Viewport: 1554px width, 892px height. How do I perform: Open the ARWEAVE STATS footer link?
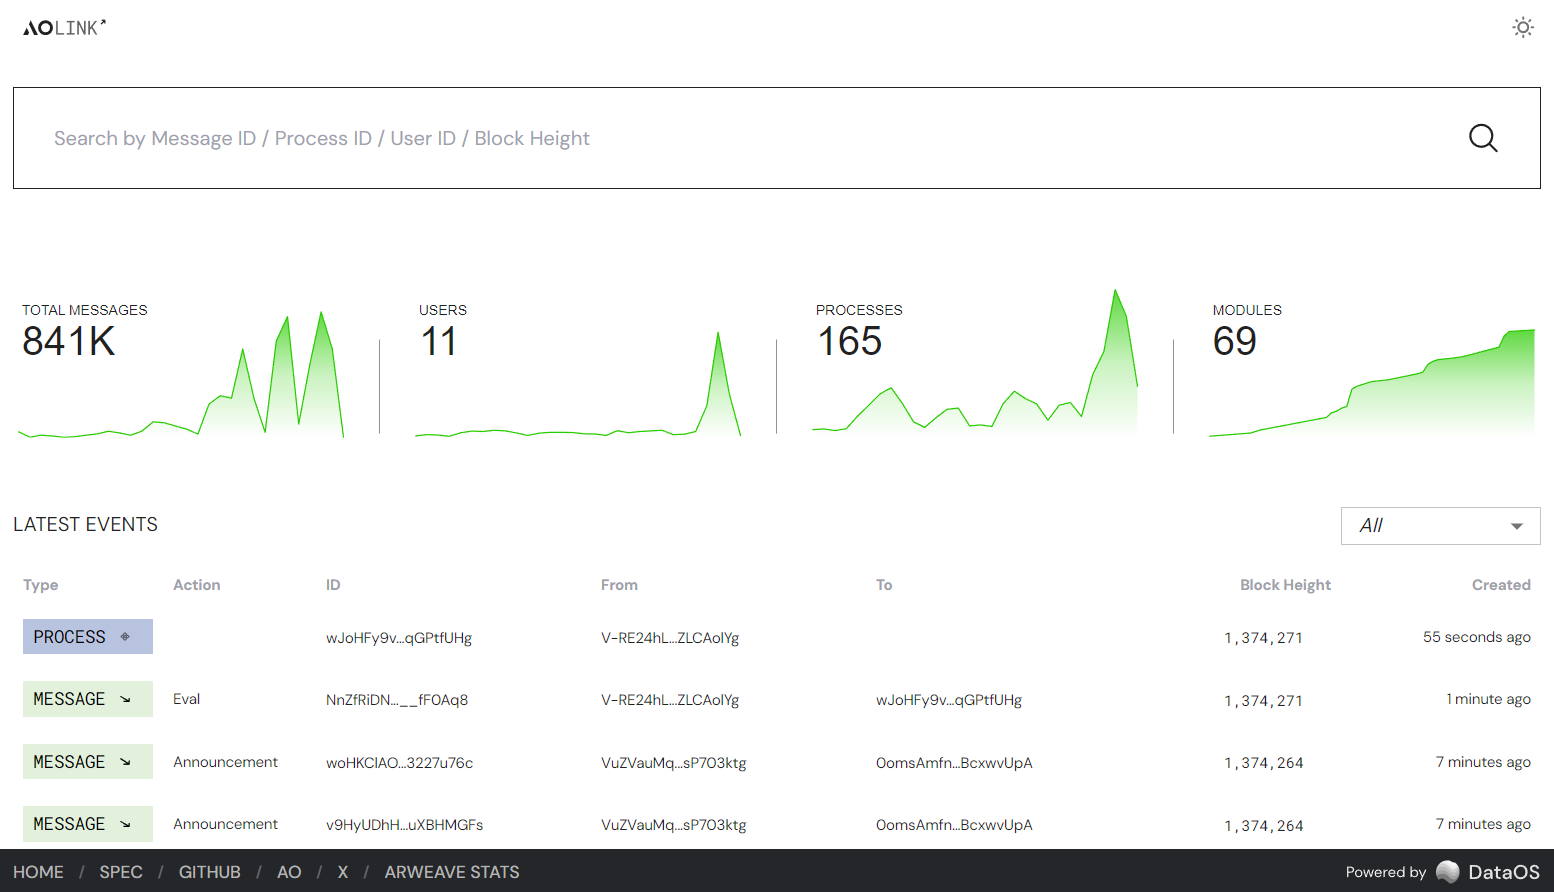[451, 872]
